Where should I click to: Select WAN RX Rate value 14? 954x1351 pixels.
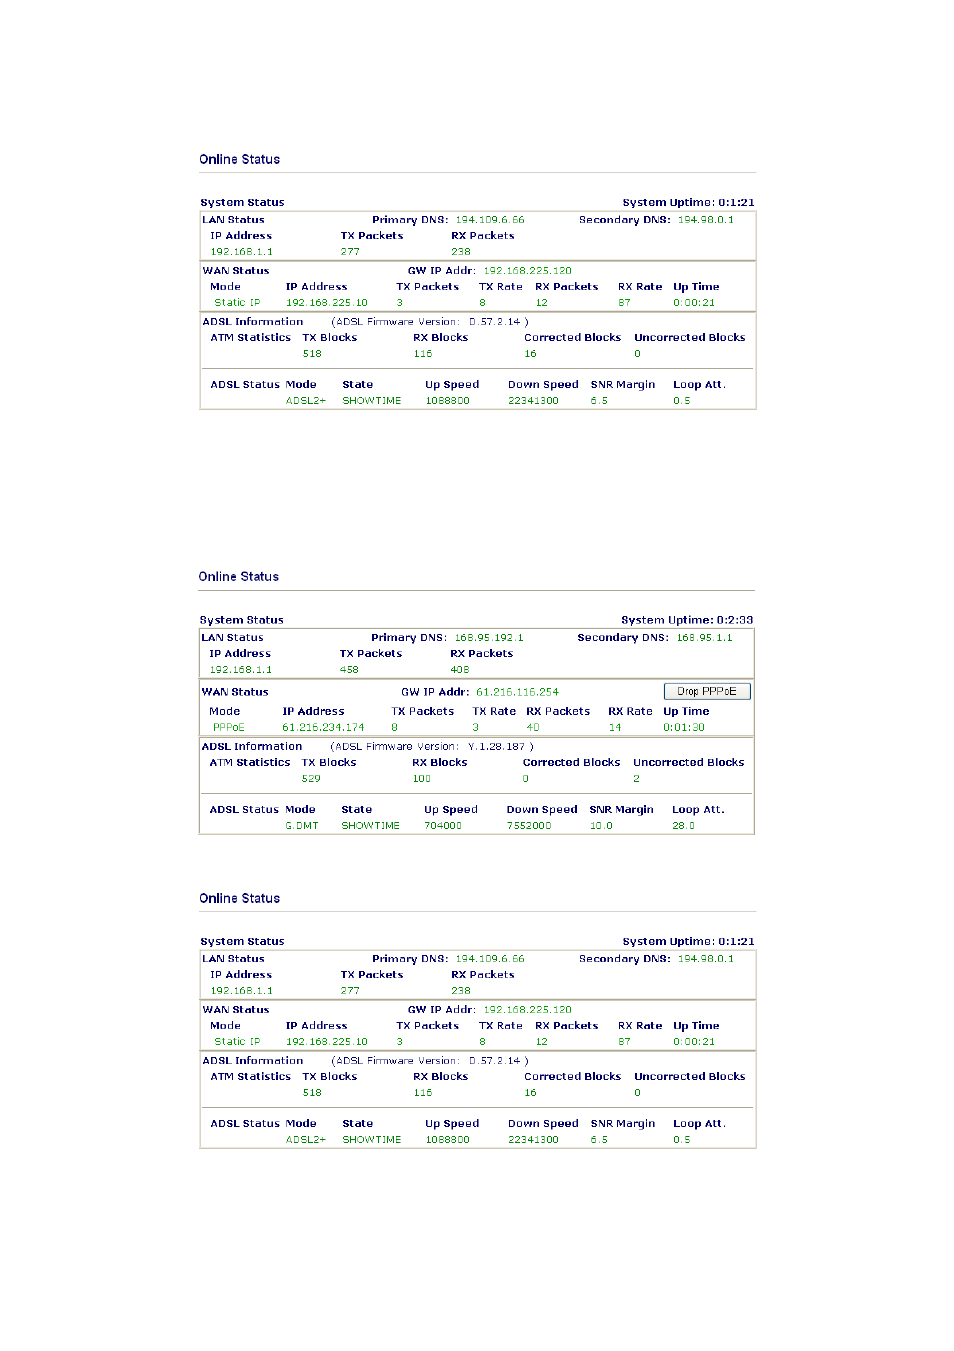coord(615,728)
